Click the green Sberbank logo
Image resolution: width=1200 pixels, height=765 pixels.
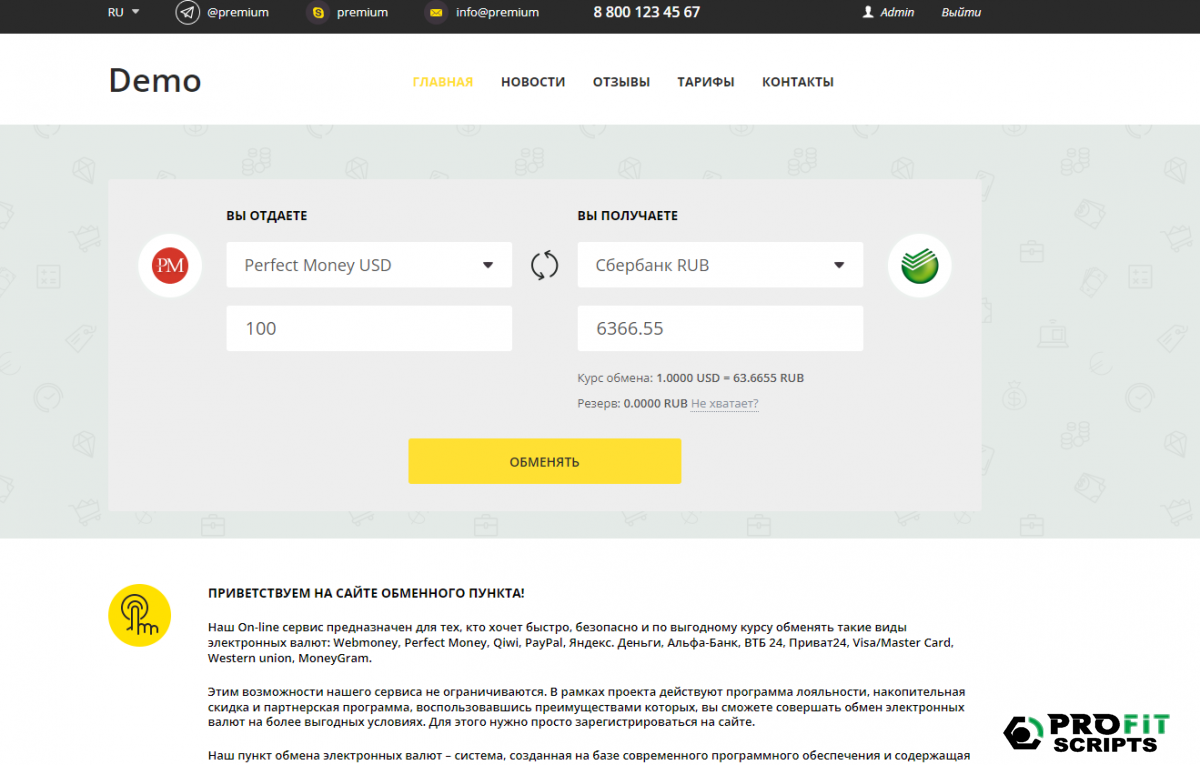919,265
